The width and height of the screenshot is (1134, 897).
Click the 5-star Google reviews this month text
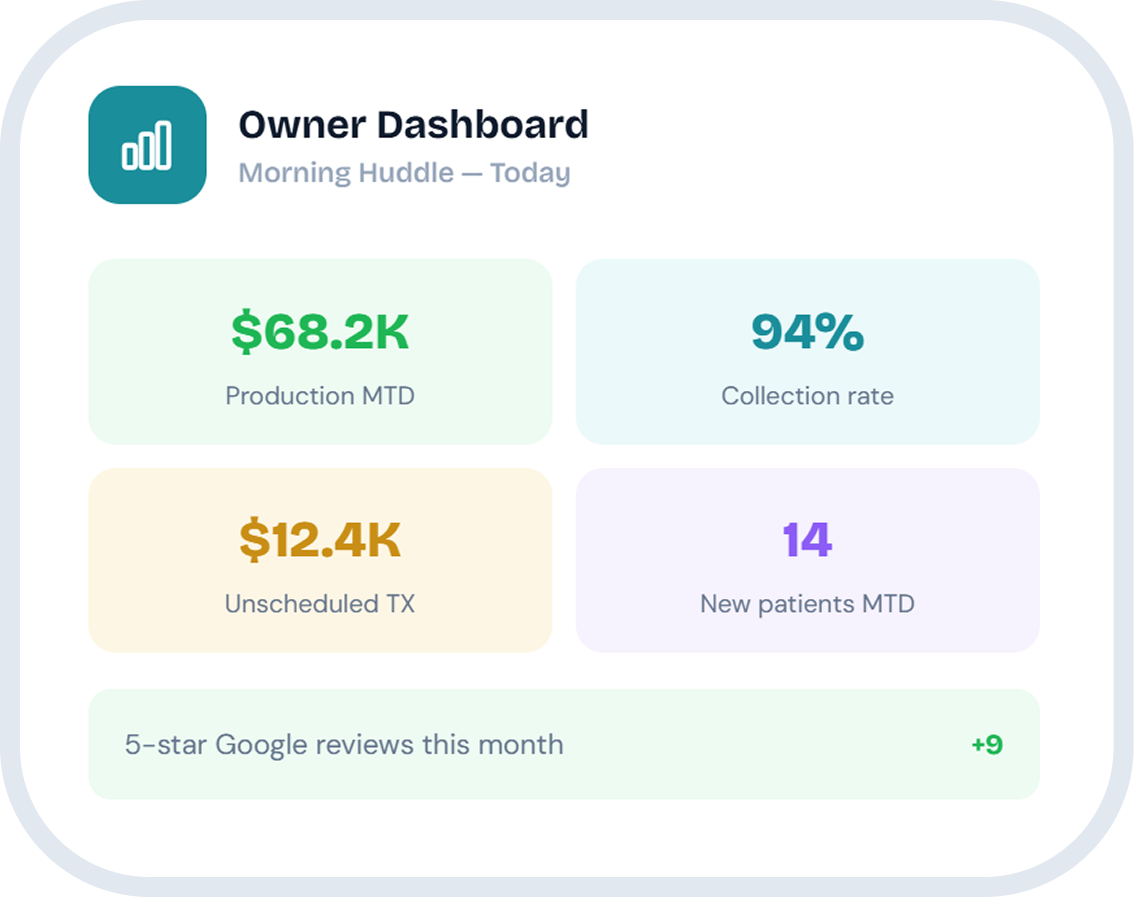tap(344, 745)
